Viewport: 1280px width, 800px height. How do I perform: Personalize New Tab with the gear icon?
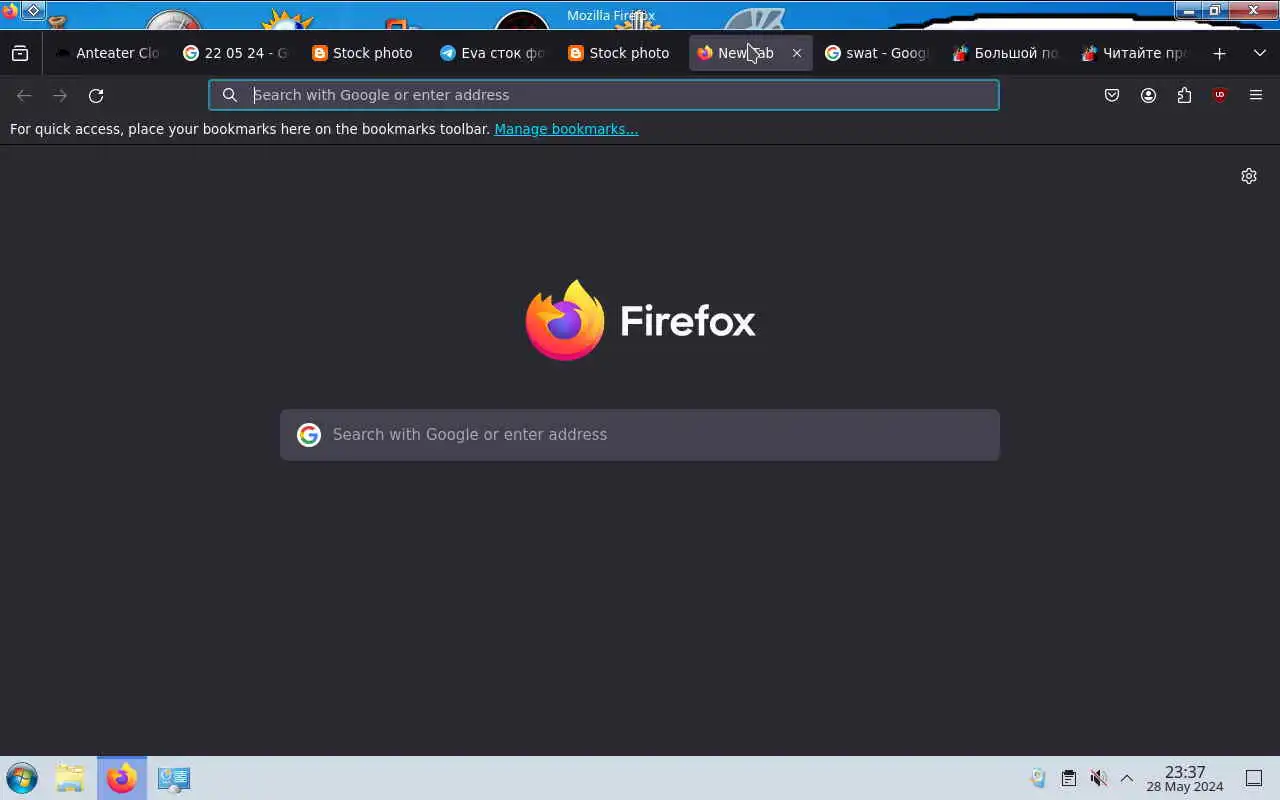pyautogui.click(x=1249, y=176)
